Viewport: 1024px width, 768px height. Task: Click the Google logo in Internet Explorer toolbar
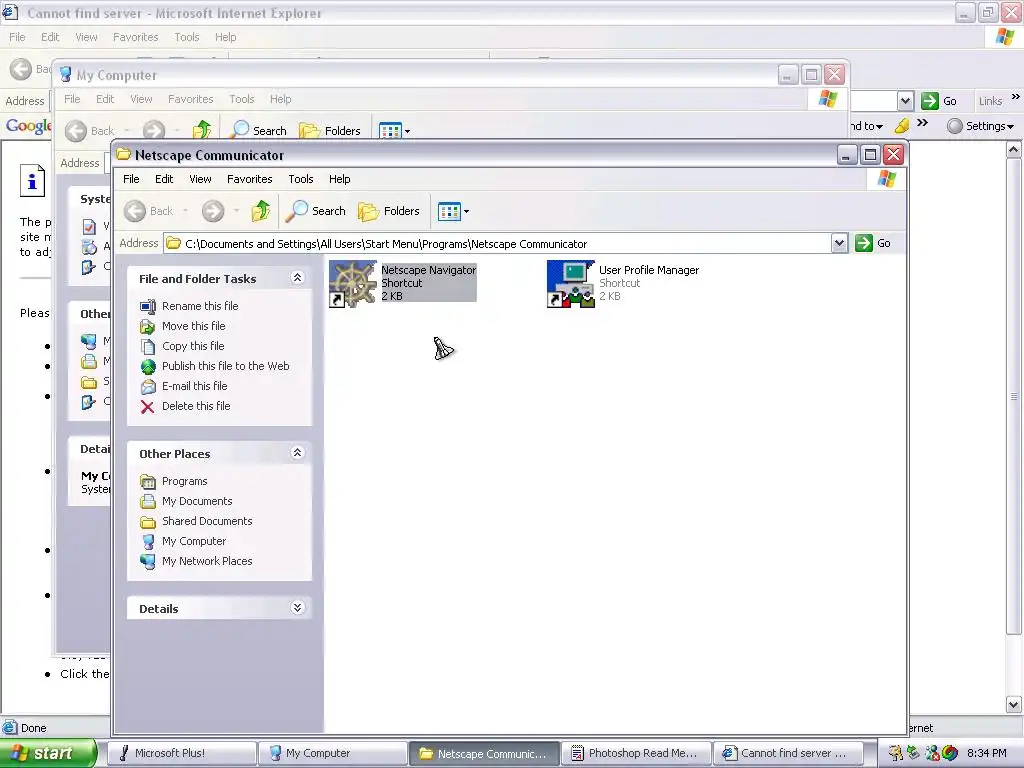pos(27,125)
